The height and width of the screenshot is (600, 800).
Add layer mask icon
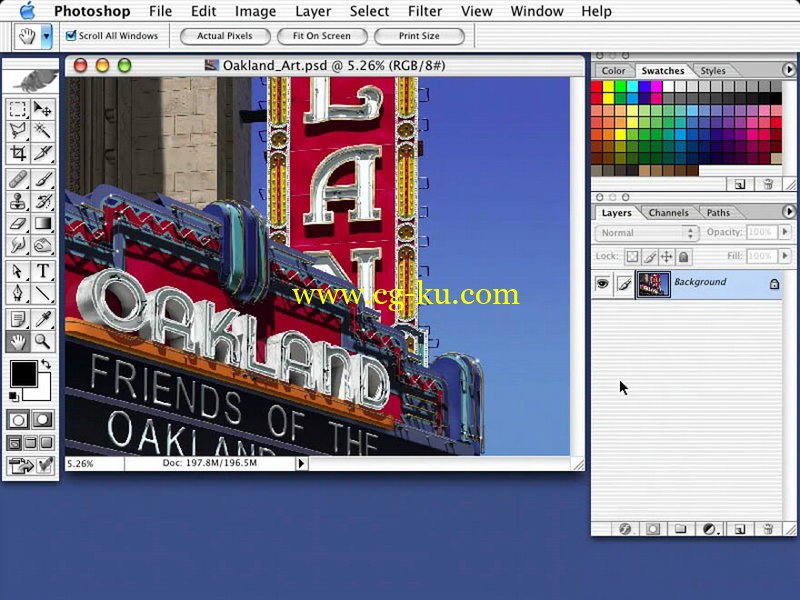[x=653, y=529]
